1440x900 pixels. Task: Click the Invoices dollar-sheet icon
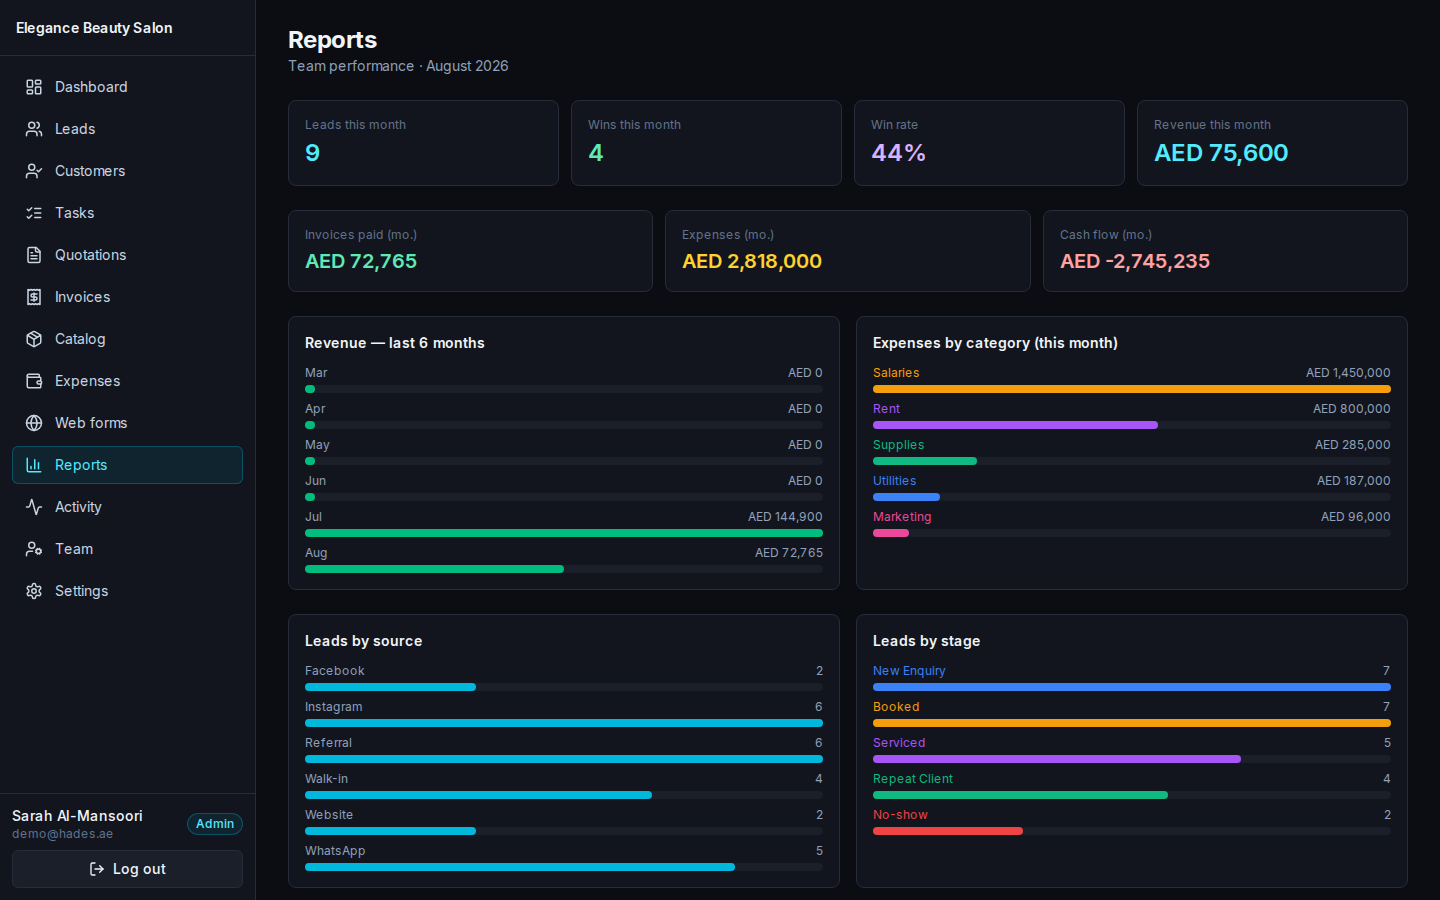point(34,297)
